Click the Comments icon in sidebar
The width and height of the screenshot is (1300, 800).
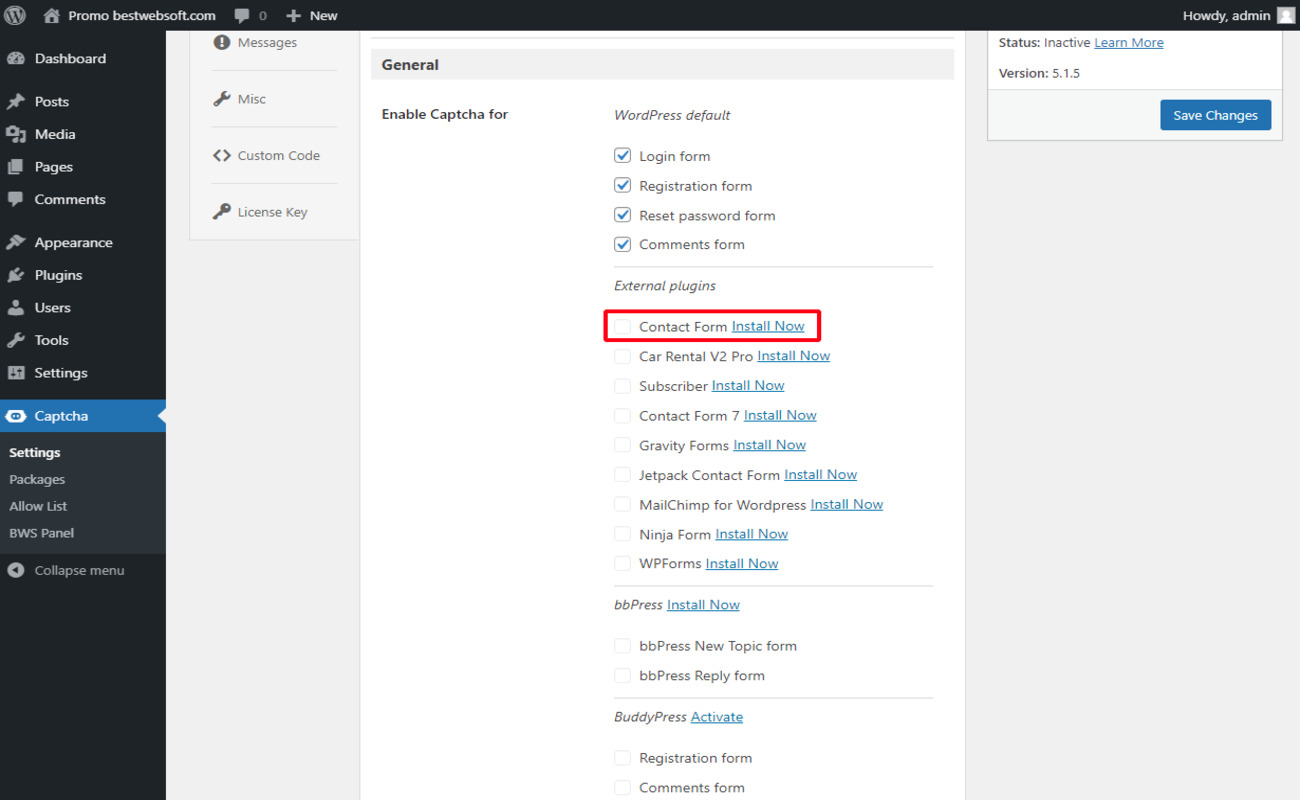click(16, 200)
